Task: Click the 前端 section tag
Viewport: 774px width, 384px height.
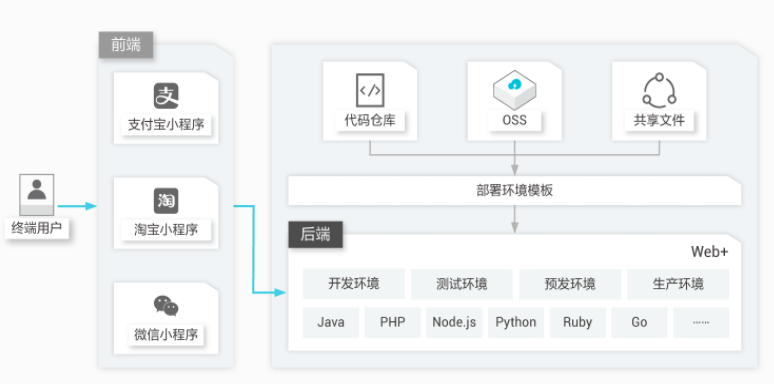Action: 126,45
